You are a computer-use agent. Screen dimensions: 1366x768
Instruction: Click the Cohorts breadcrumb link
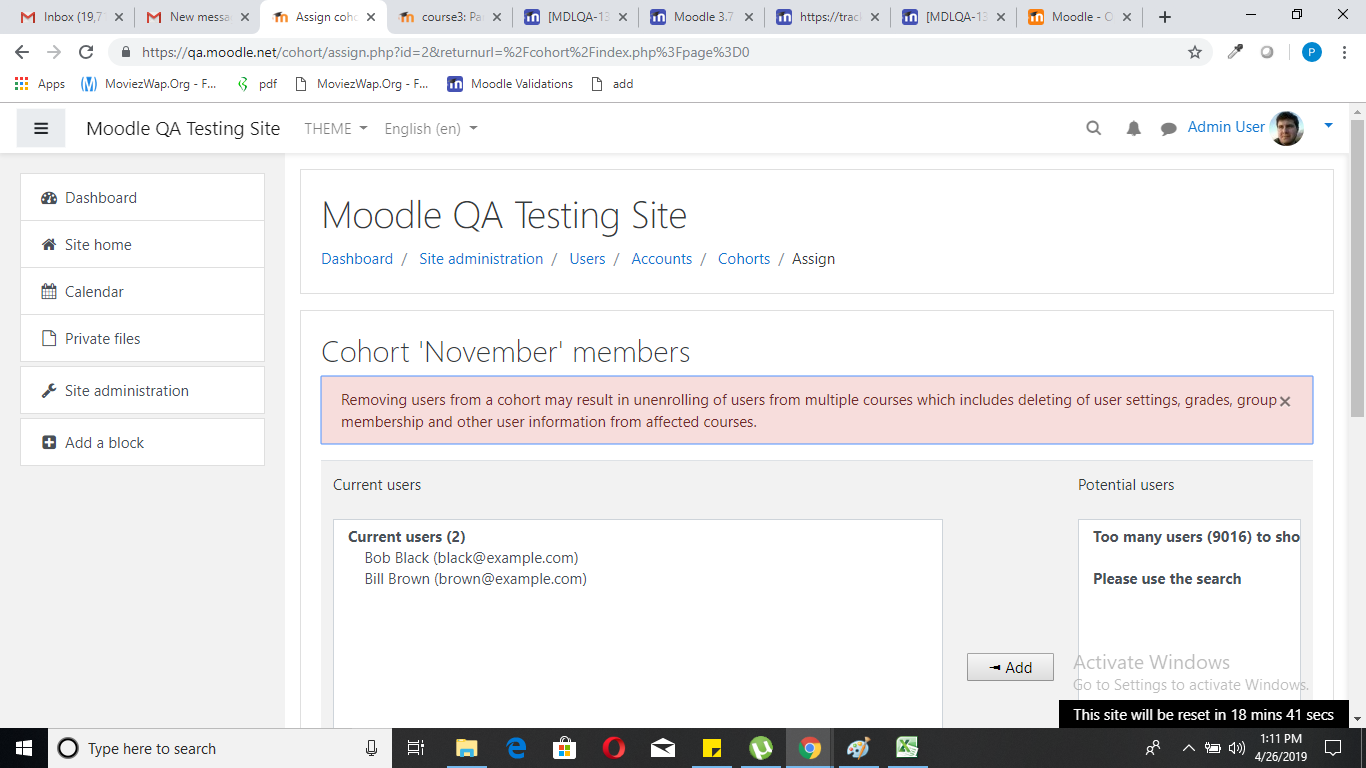[x=744, y=258]
